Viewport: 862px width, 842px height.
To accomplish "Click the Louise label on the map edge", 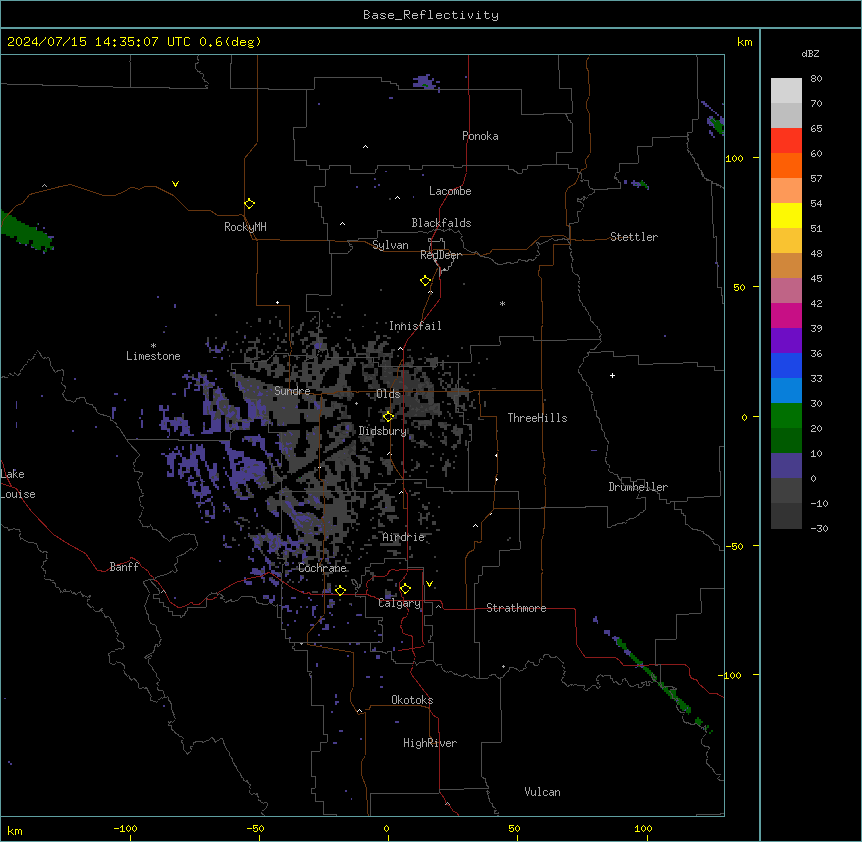I will pos(18,494).
